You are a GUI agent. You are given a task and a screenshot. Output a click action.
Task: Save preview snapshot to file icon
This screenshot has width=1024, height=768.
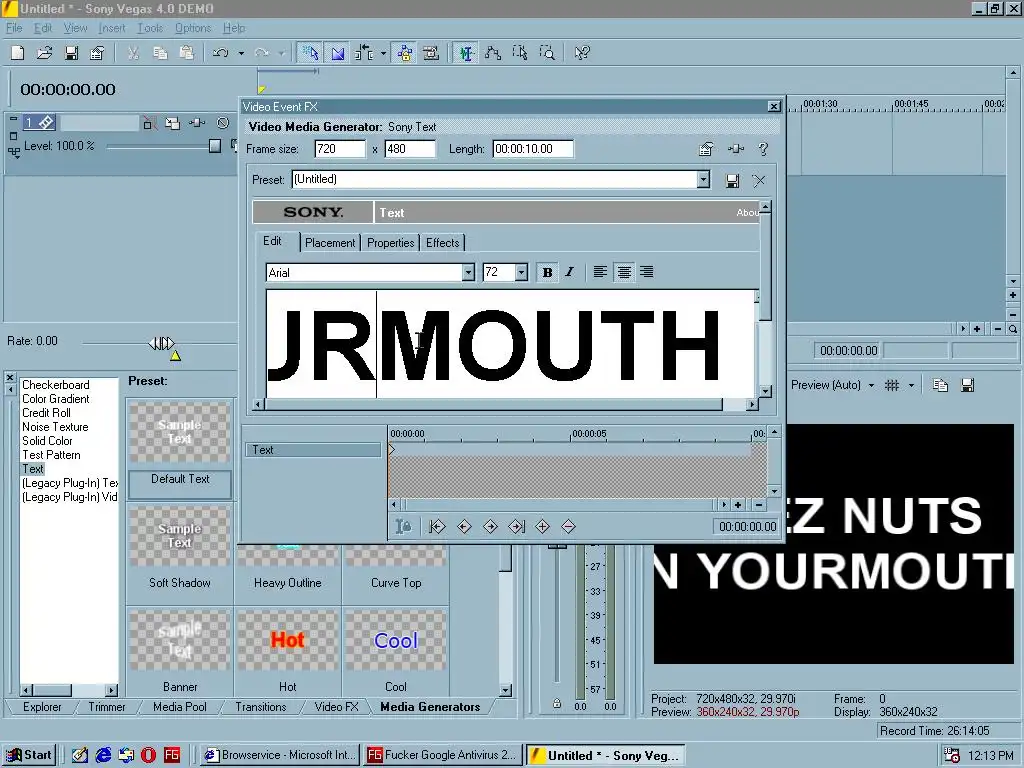[968, 385]
